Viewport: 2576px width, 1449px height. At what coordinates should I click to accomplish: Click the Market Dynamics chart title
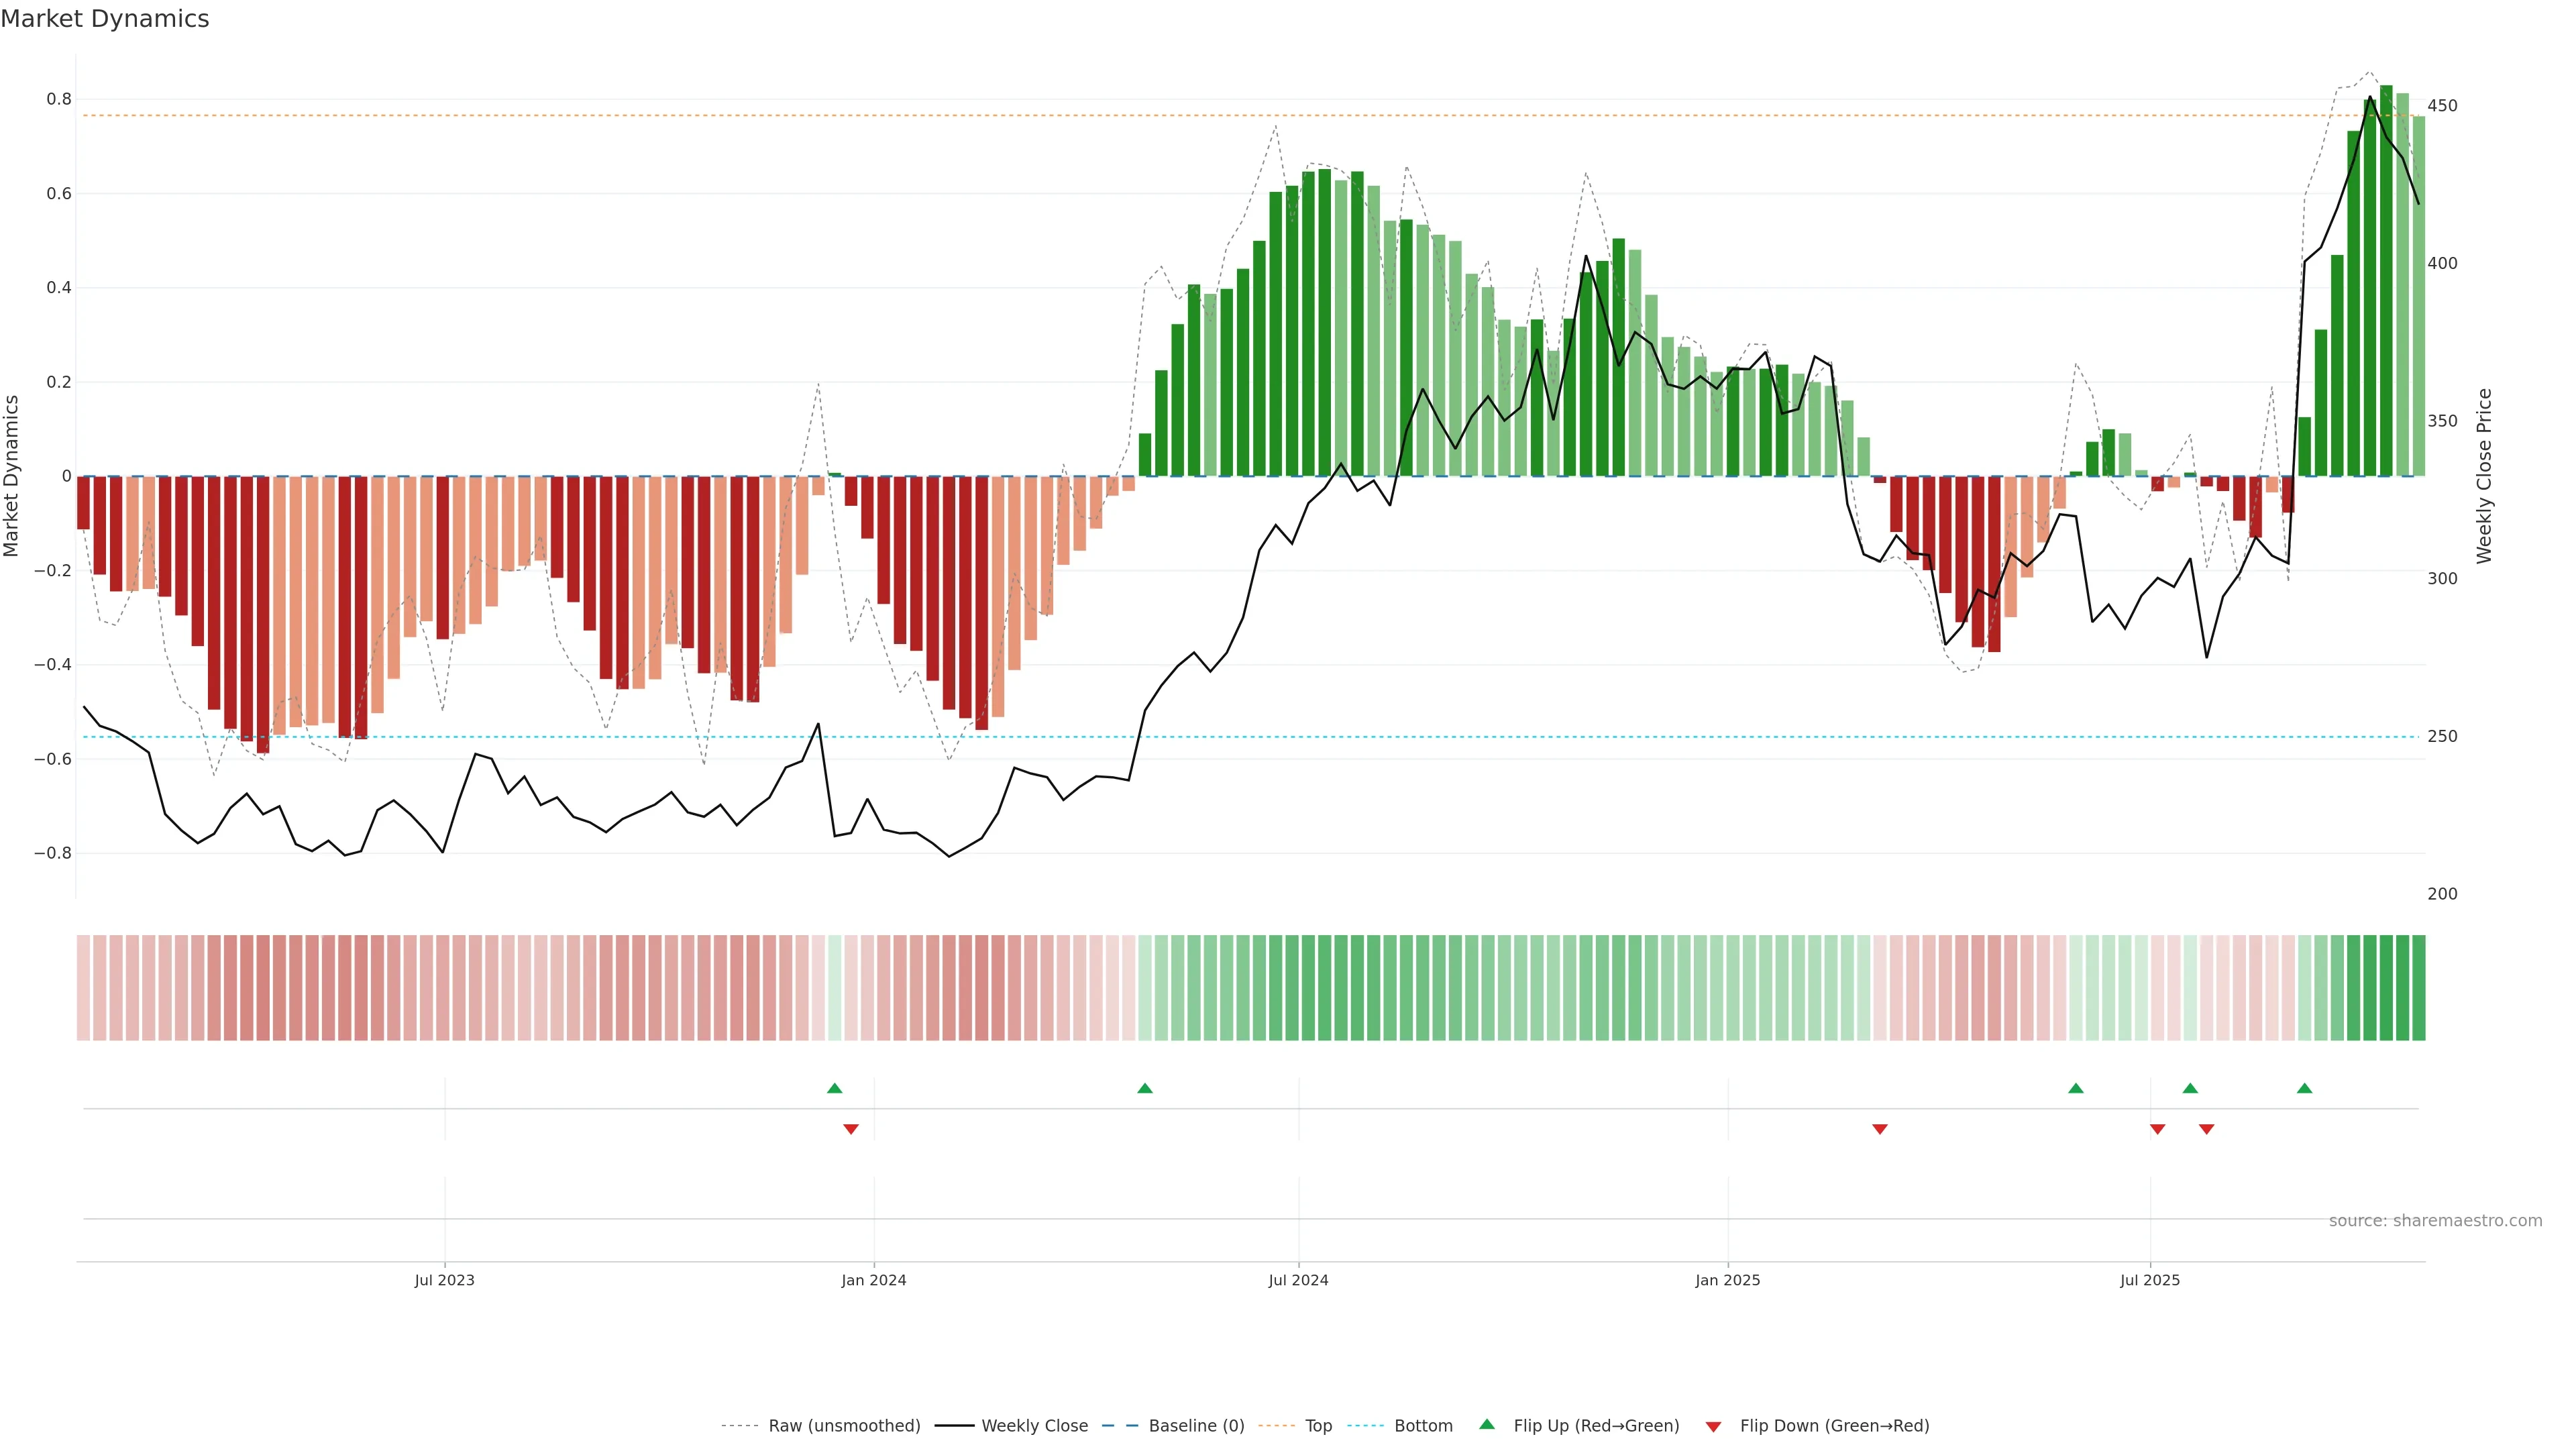pos(105,19)
